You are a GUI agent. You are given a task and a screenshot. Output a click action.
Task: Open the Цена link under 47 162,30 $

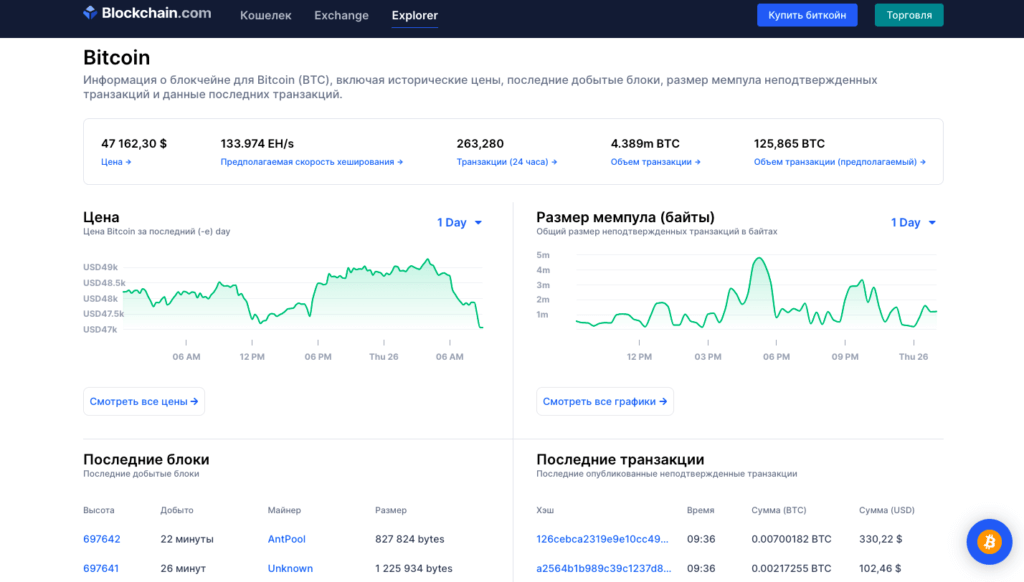coord(116,162)
